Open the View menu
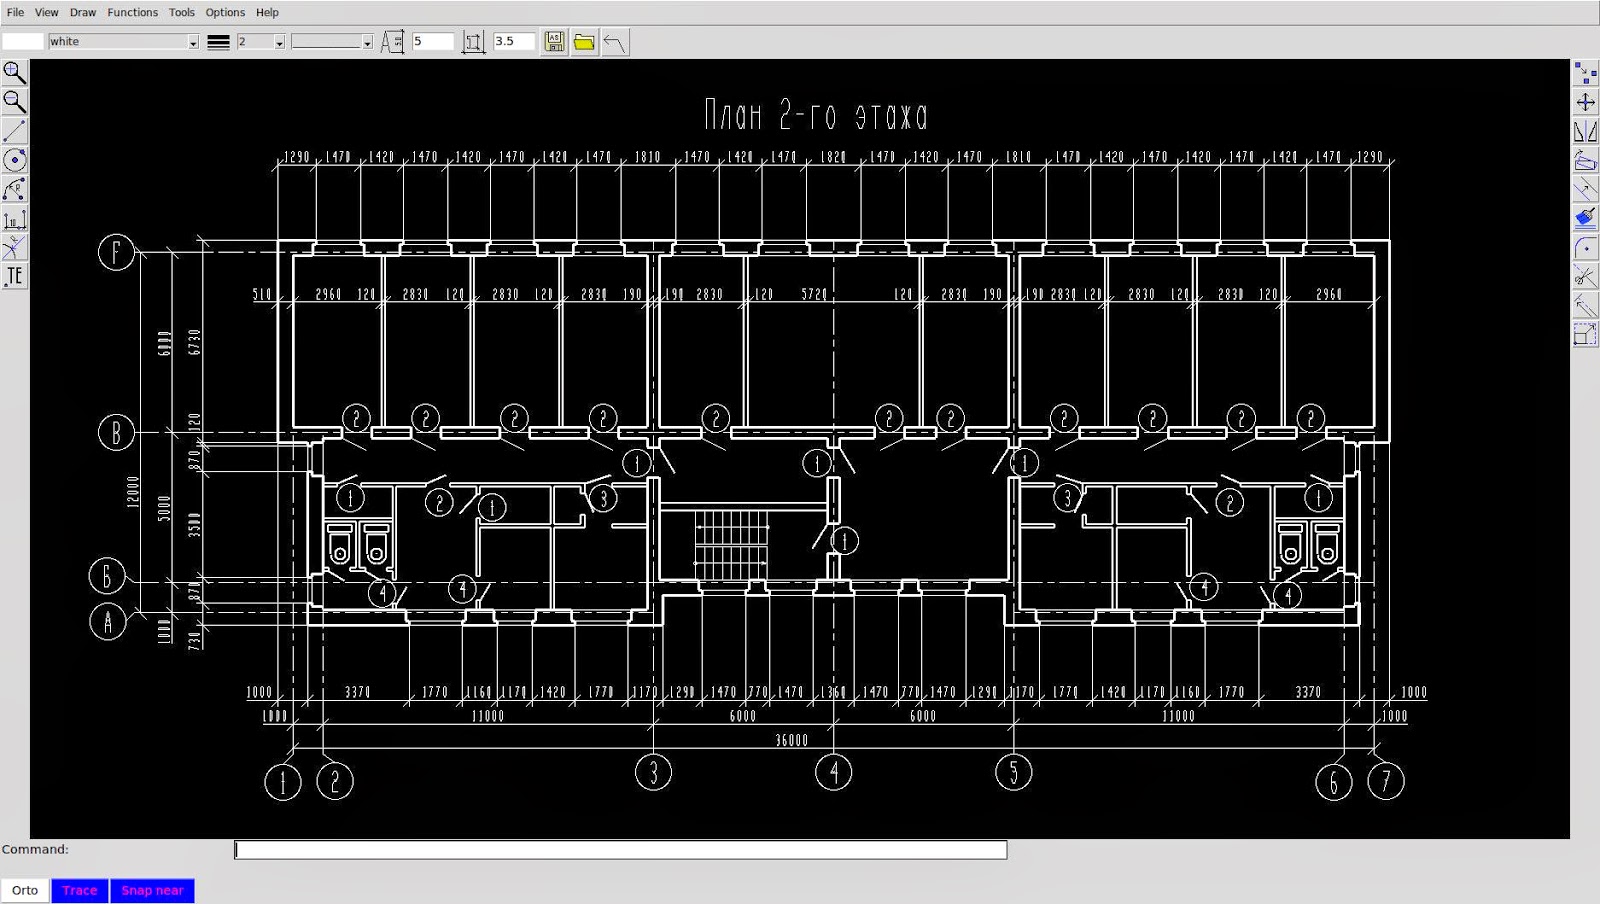This screenshot has height=904, width=1600. [46, 12]
